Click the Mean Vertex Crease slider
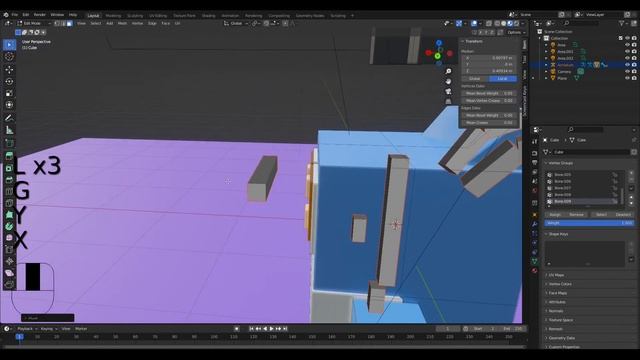 (x=489, y=100)
